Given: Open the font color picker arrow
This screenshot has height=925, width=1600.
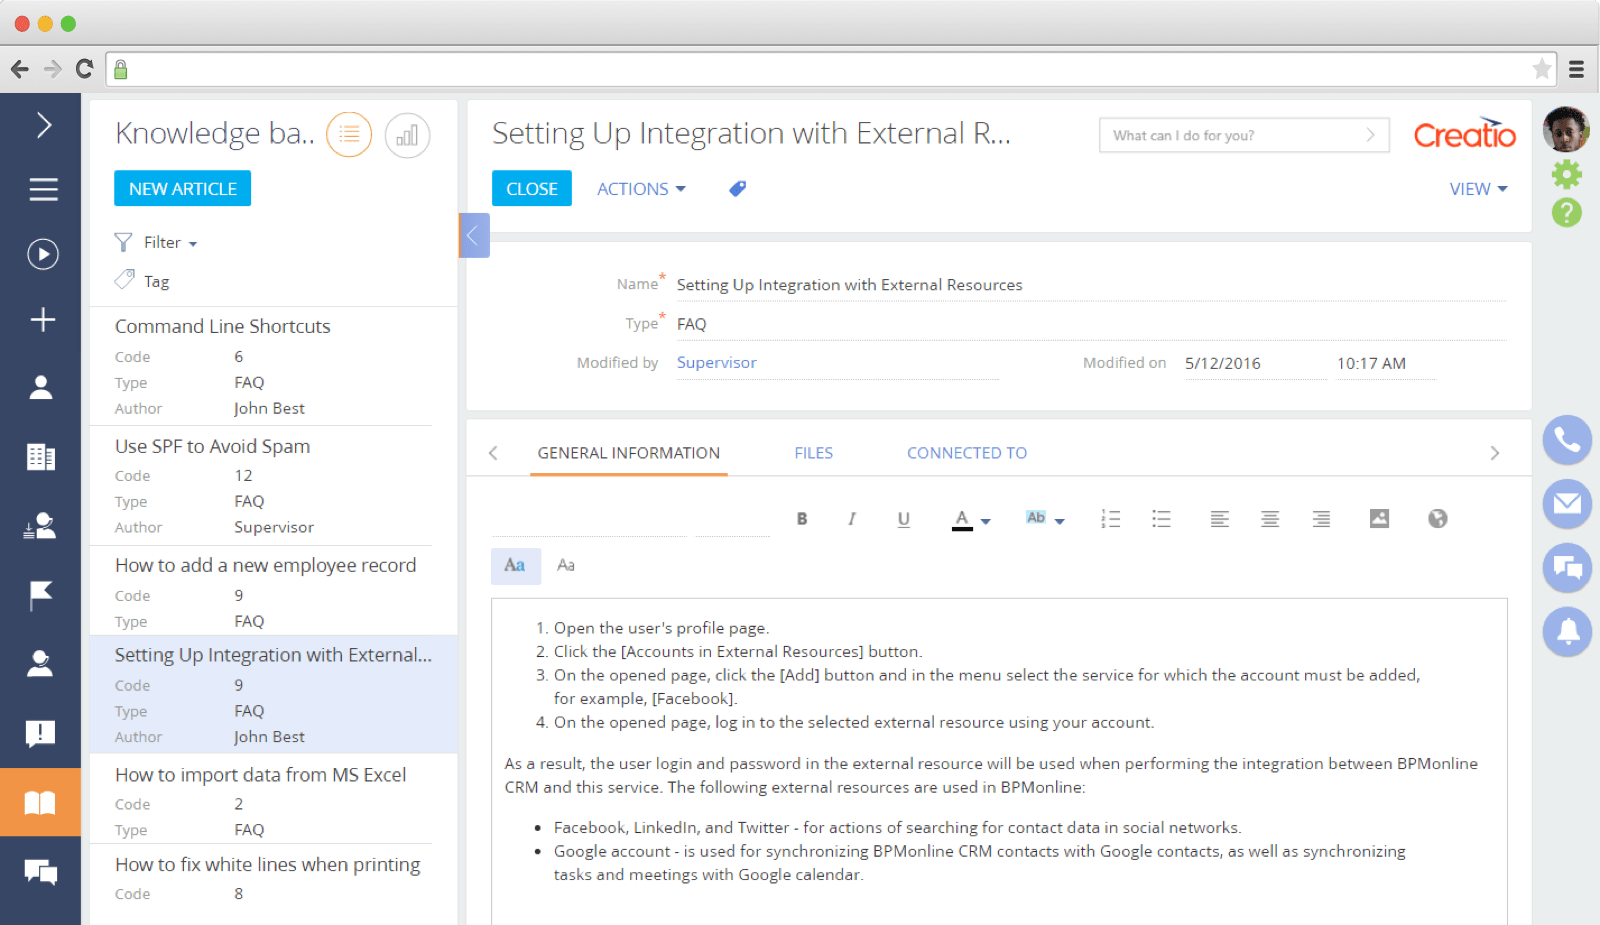Looking at the screenshot, I should click(x=986, y=521).
